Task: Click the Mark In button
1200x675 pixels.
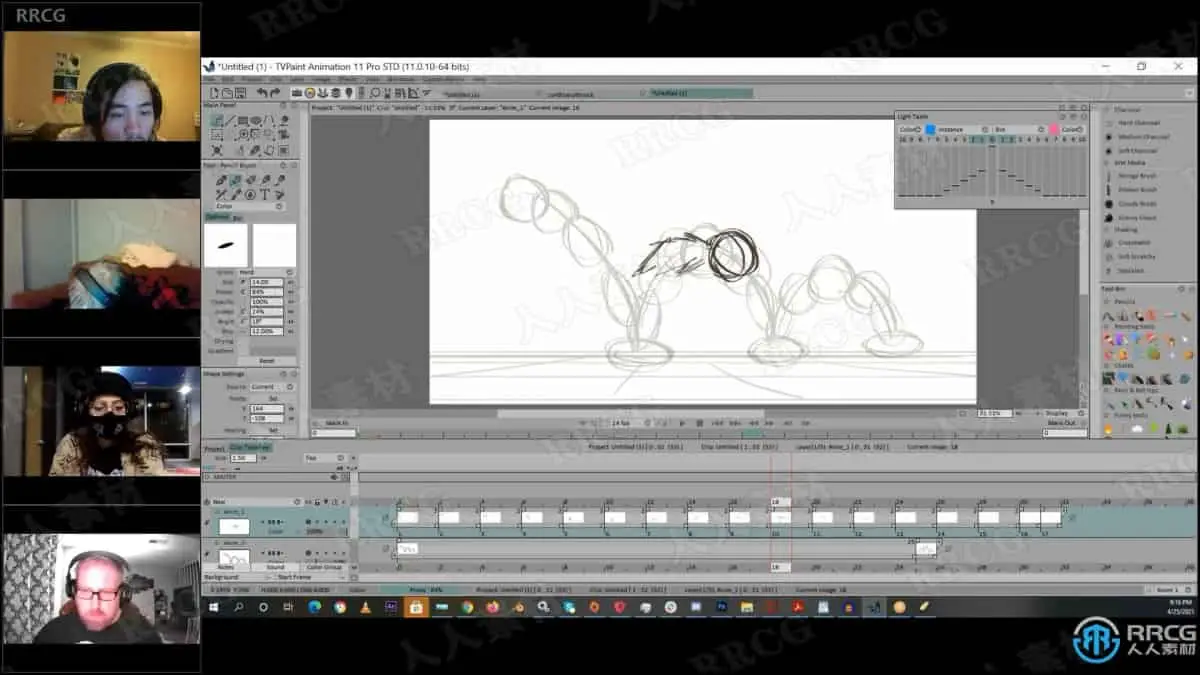Action: tap(335, 423)
